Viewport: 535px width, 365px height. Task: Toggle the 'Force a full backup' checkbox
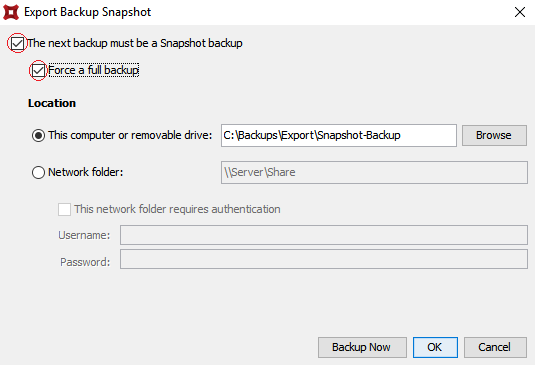pos(38,71)
